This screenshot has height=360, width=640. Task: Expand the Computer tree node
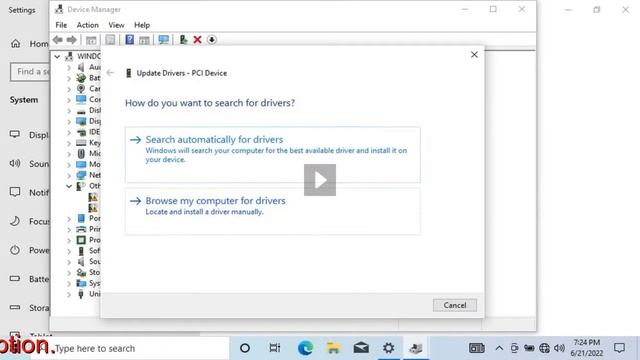(x=69, y=100)
